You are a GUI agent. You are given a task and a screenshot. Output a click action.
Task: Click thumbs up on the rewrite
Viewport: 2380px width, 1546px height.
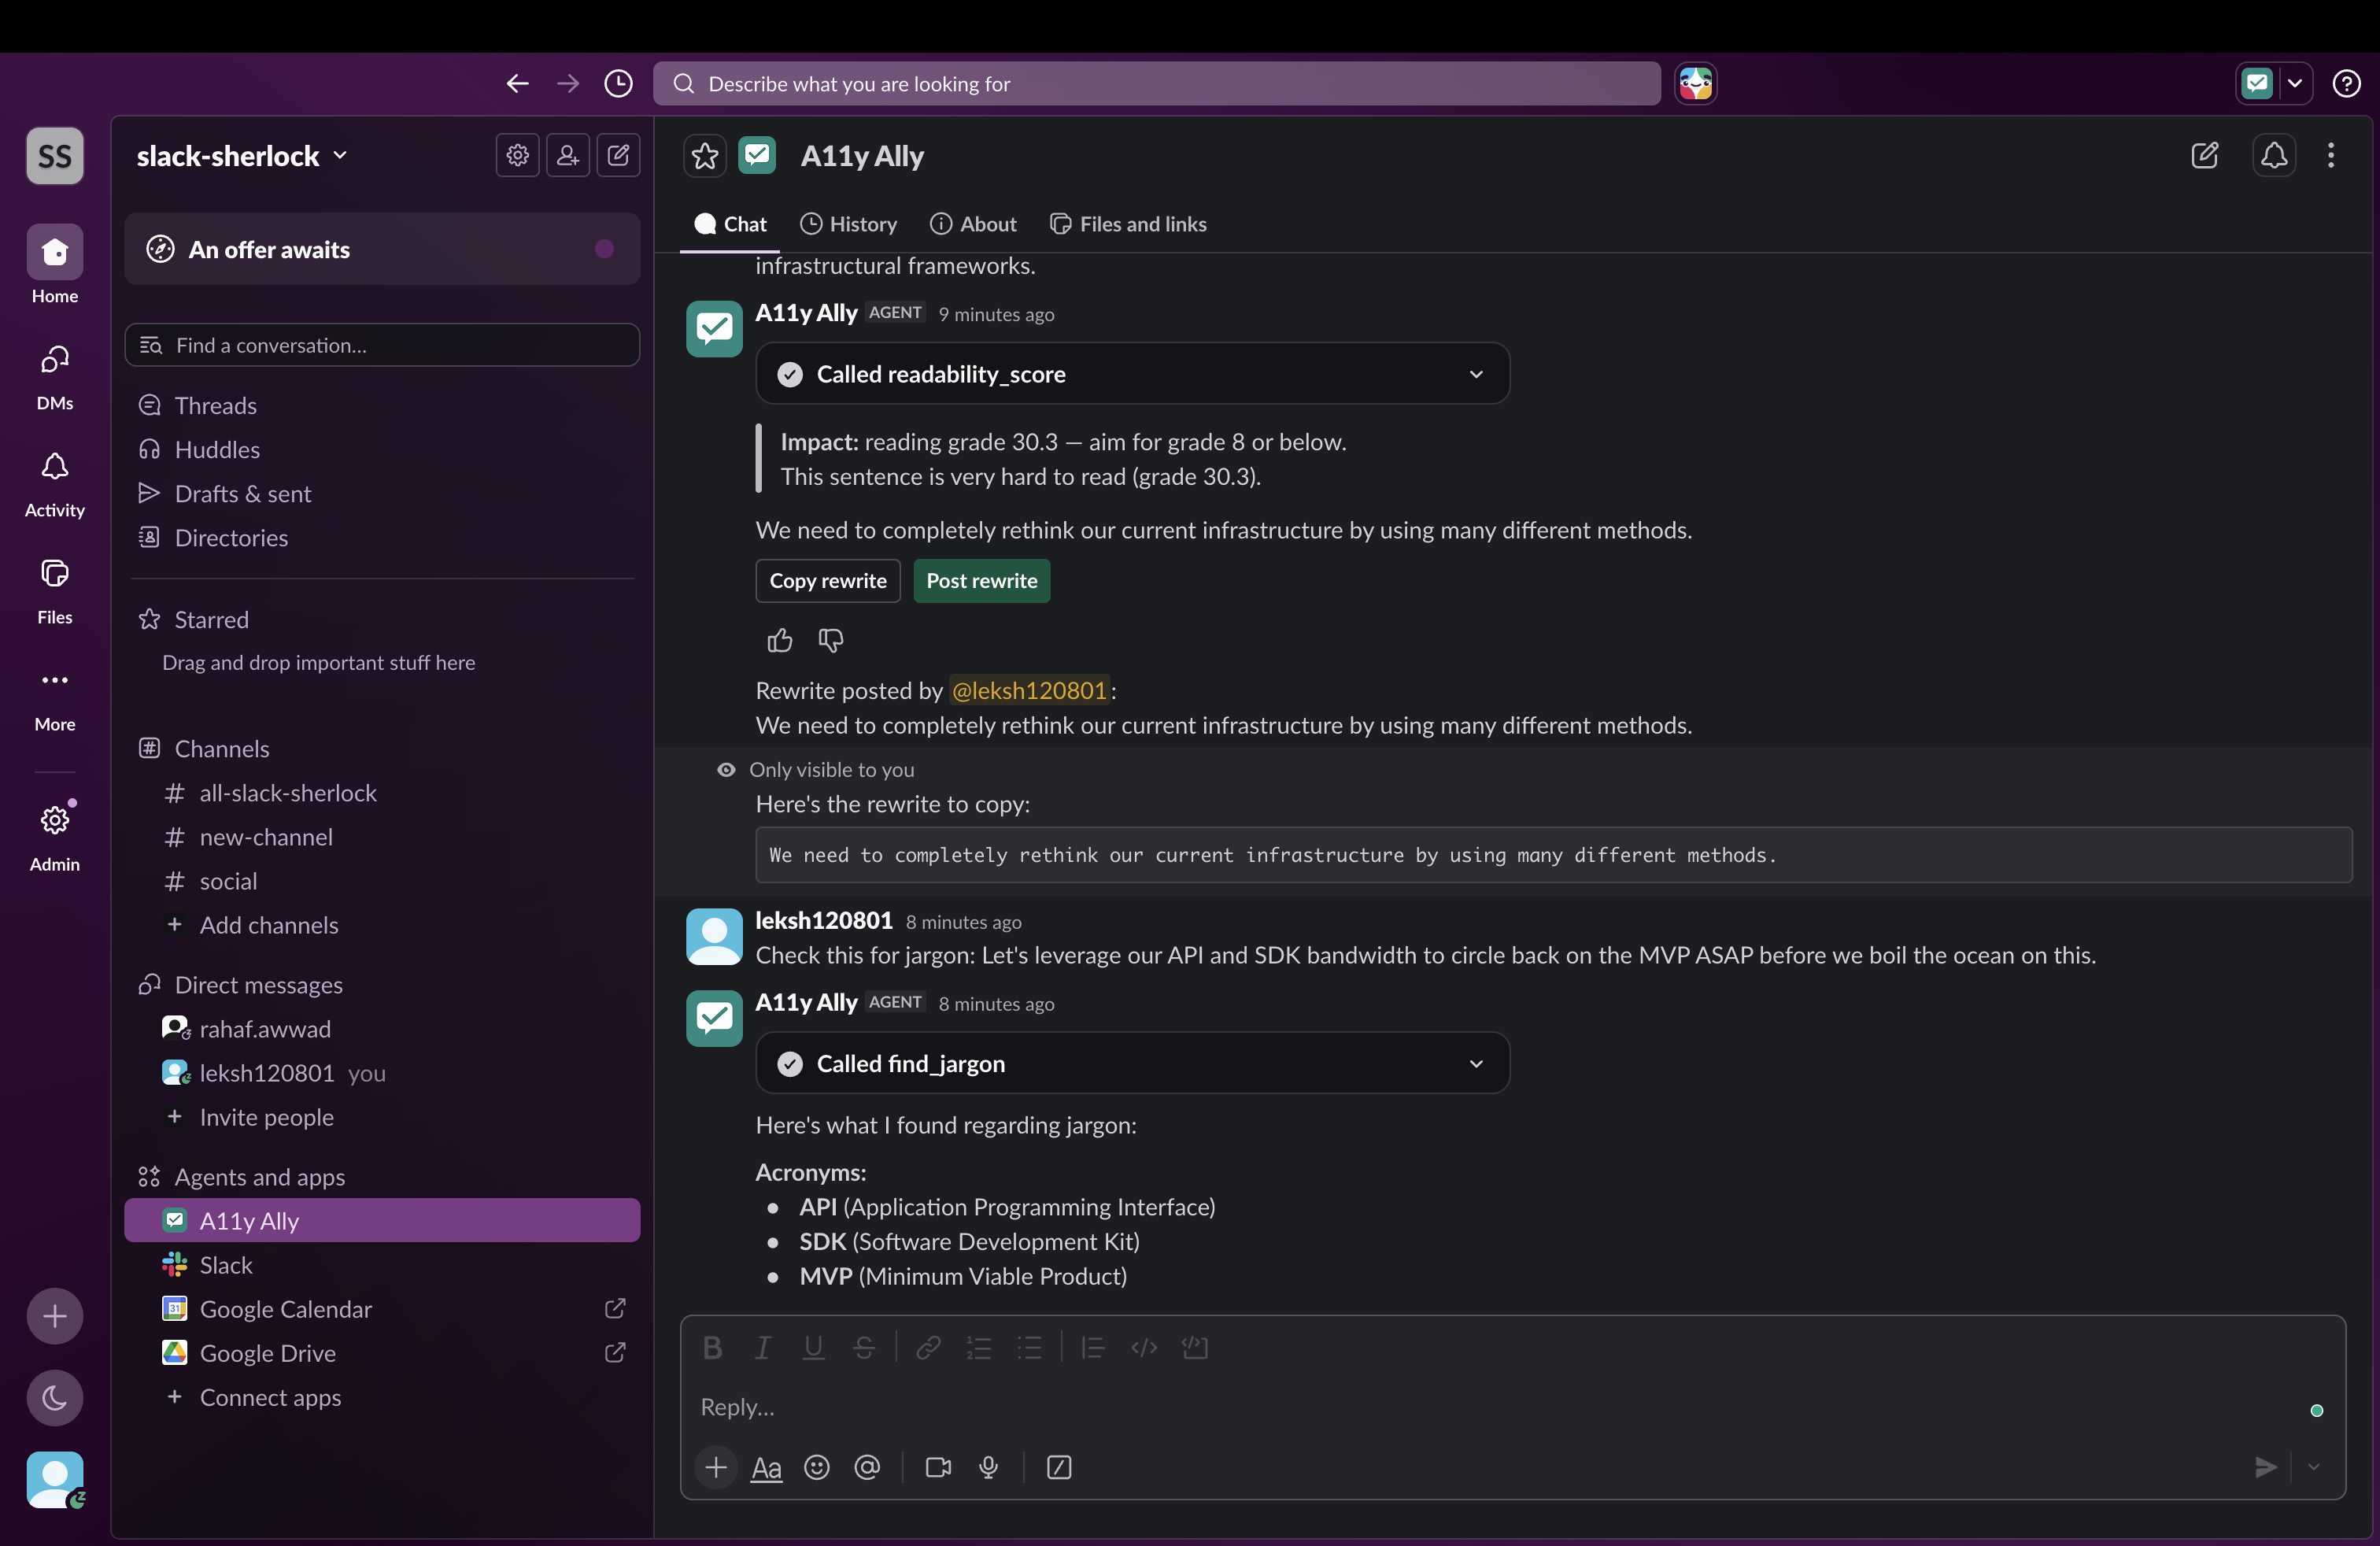tap(779, 640)
